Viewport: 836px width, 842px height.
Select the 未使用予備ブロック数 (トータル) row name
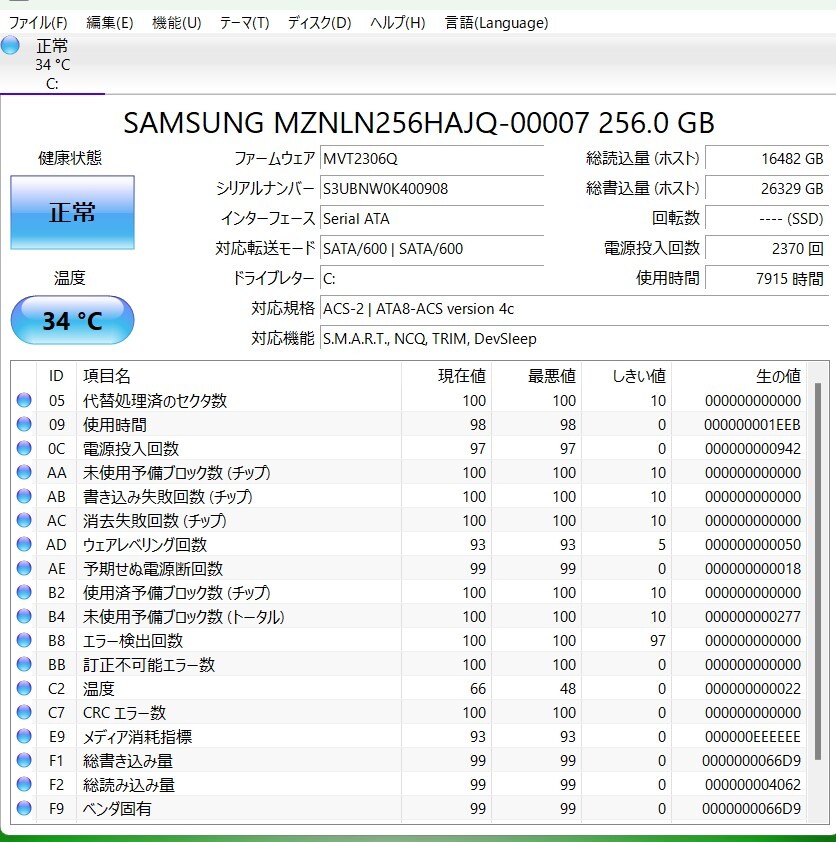[184, 616]
